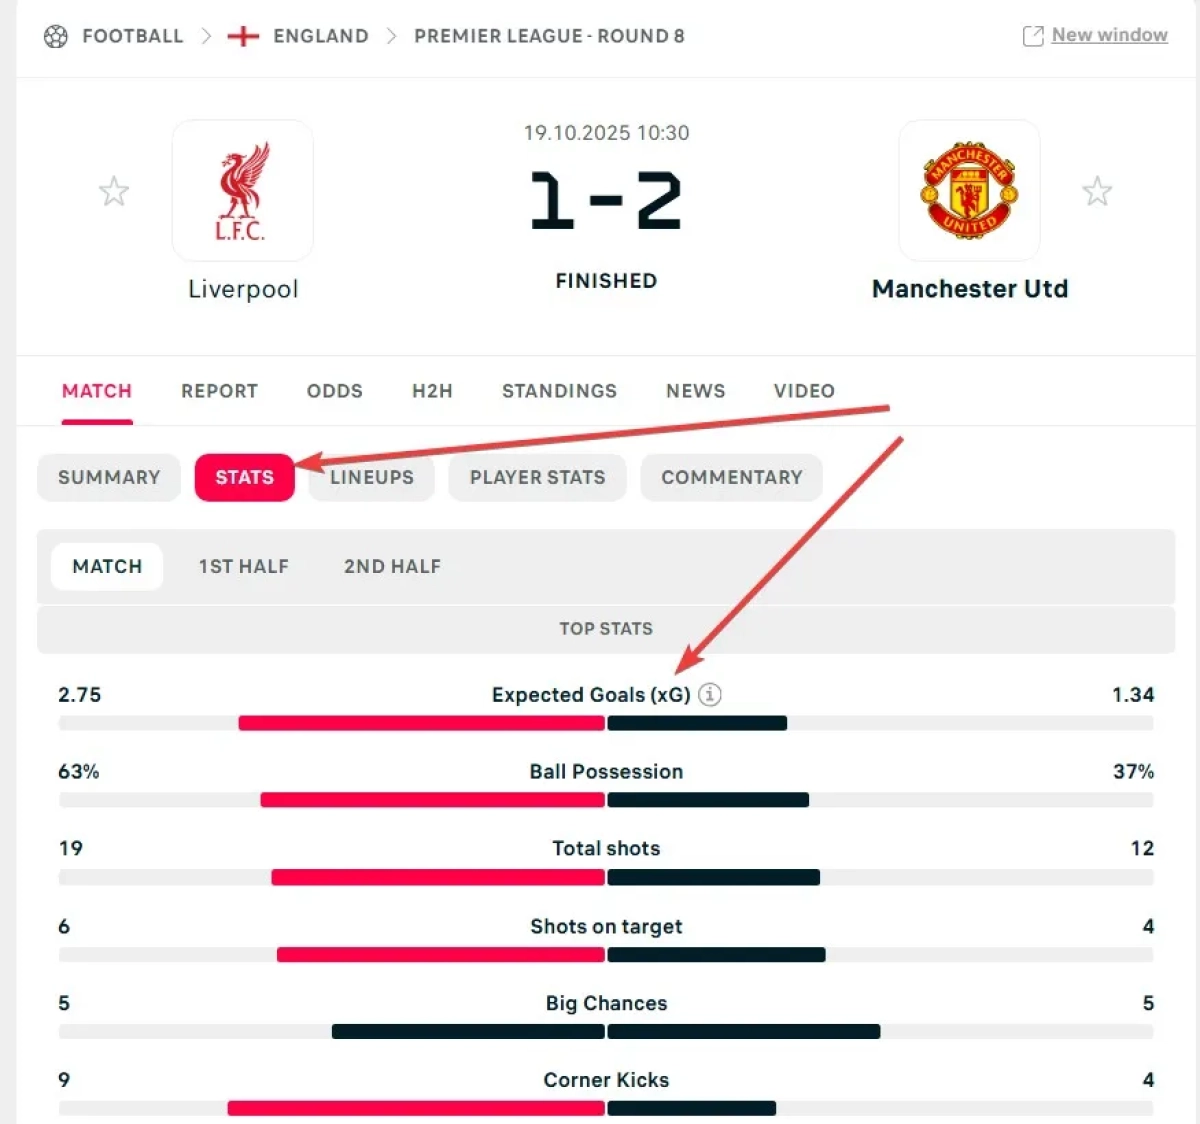Switch stats to 1ST HALF

pyautogui.click(x=243, y=566)
